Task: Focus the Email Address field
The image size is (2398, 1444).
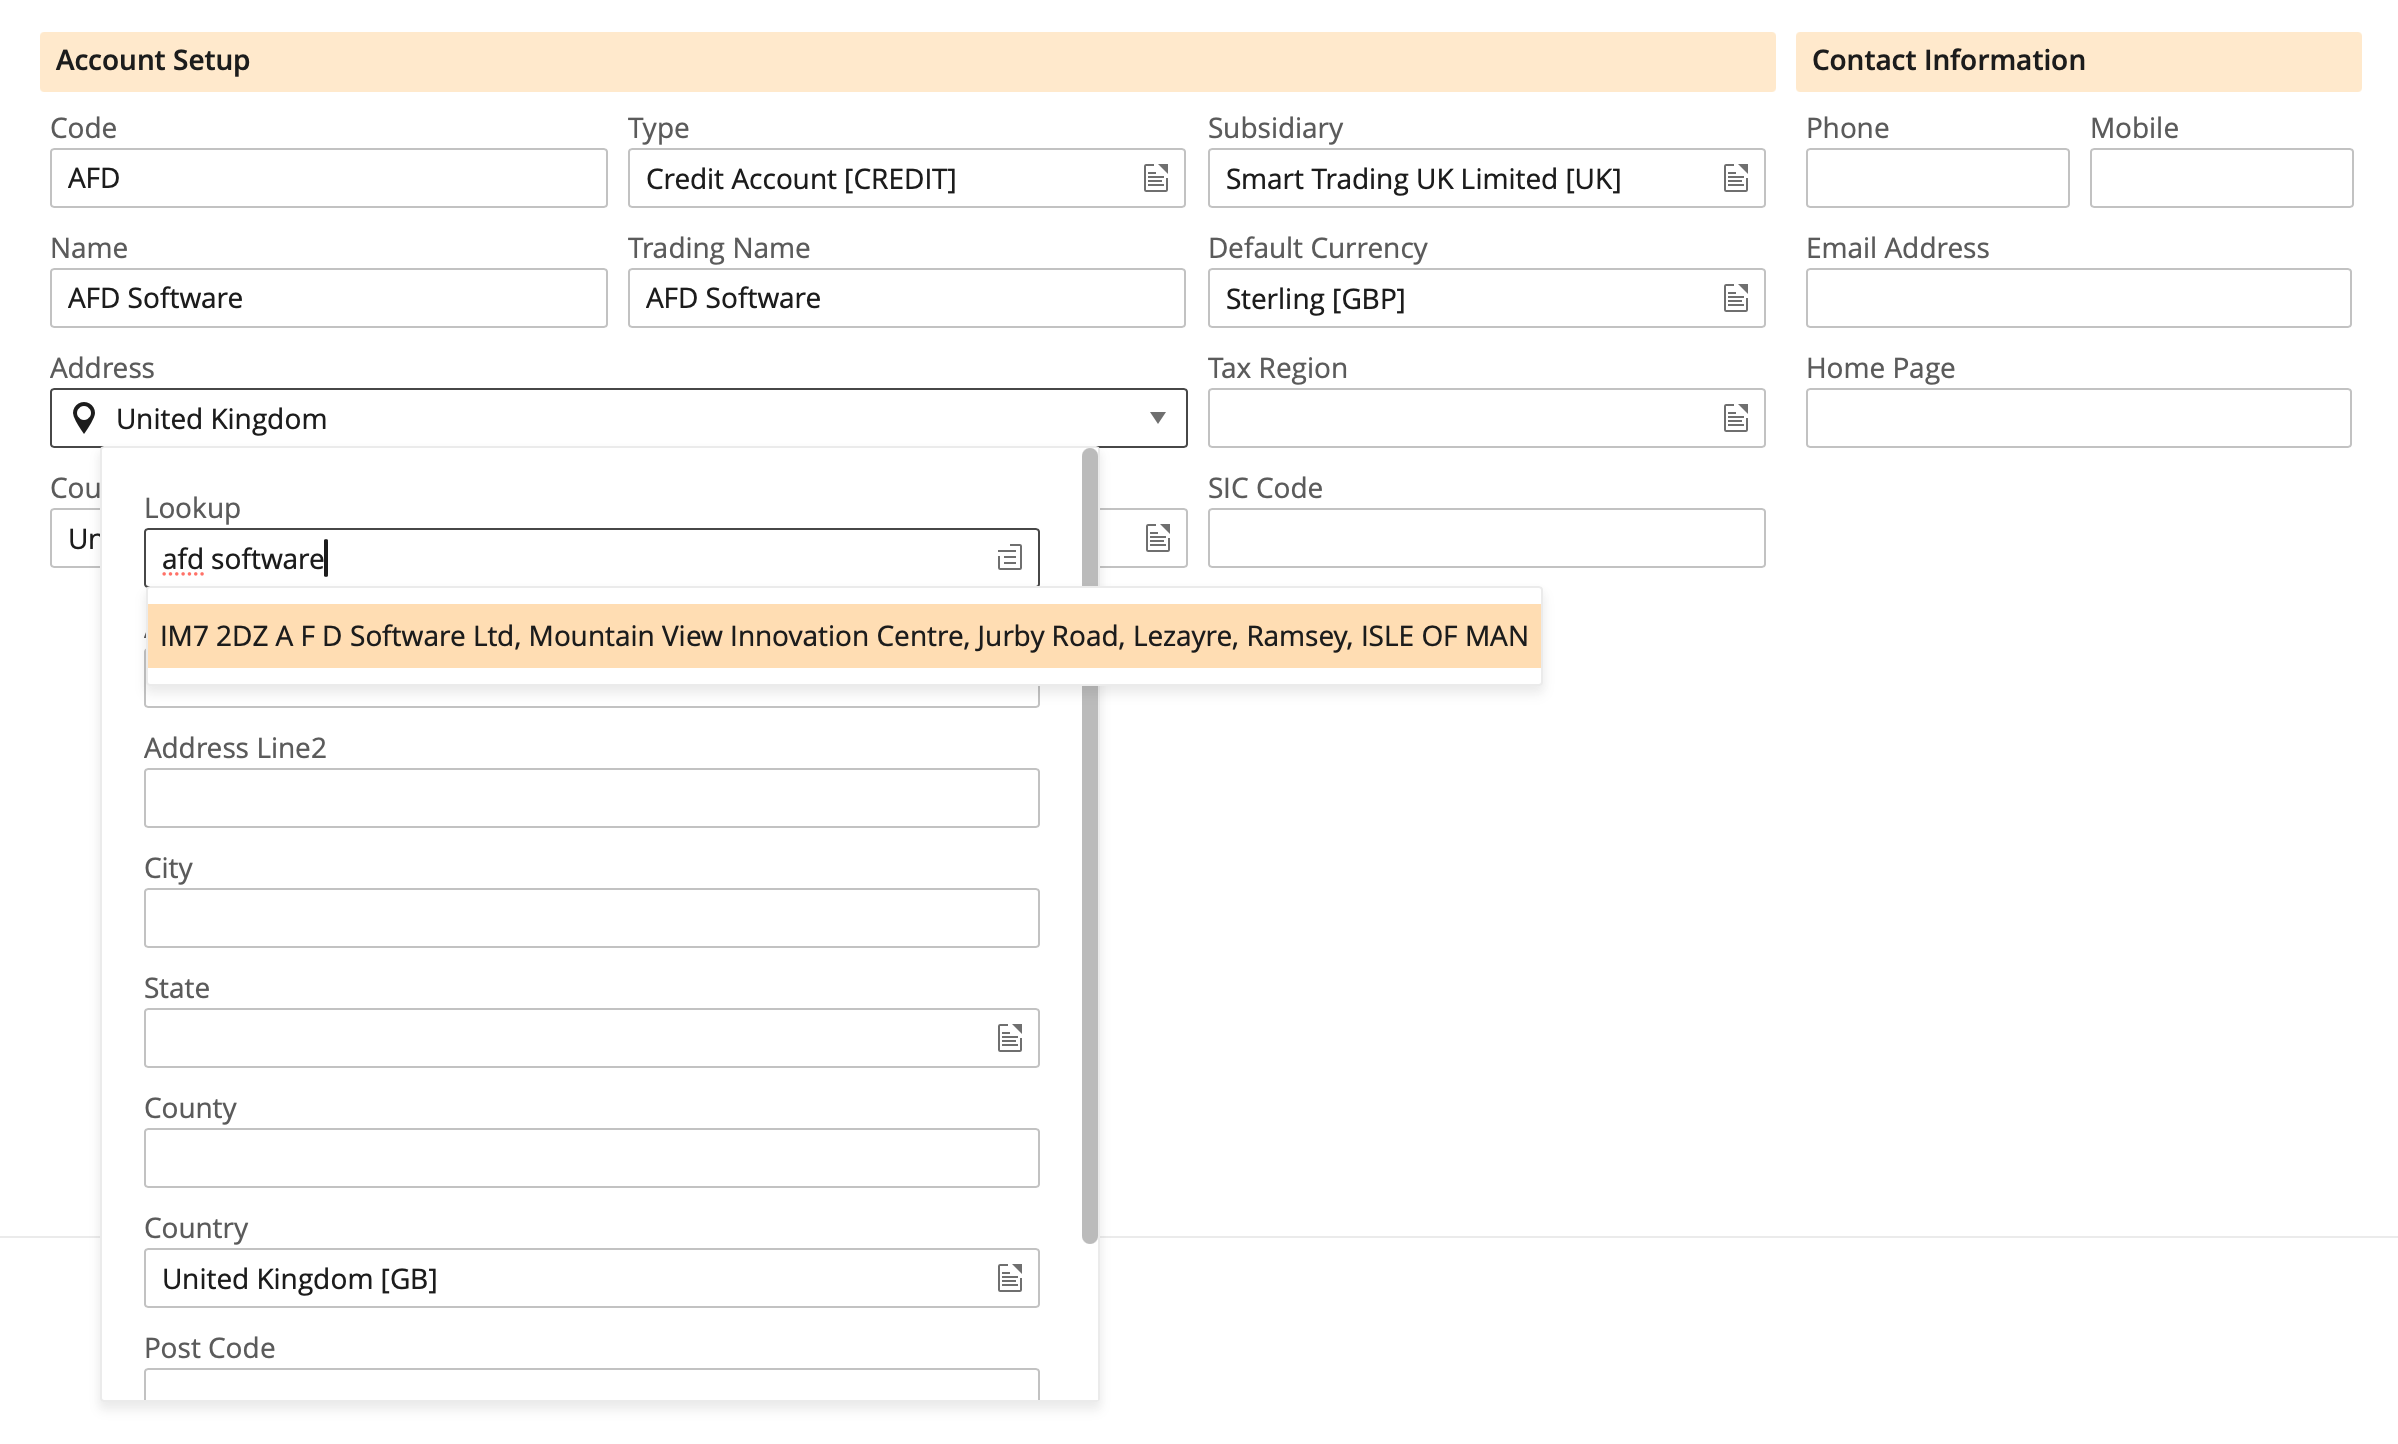Action: [x=2078, y=298]
